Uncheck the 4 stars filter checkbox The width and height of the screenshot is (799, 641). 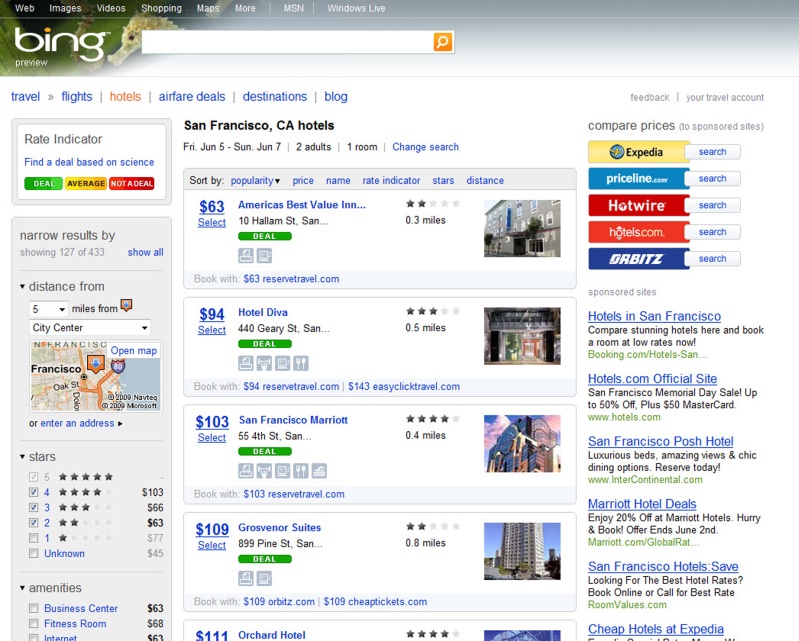(x=34, y=492)
